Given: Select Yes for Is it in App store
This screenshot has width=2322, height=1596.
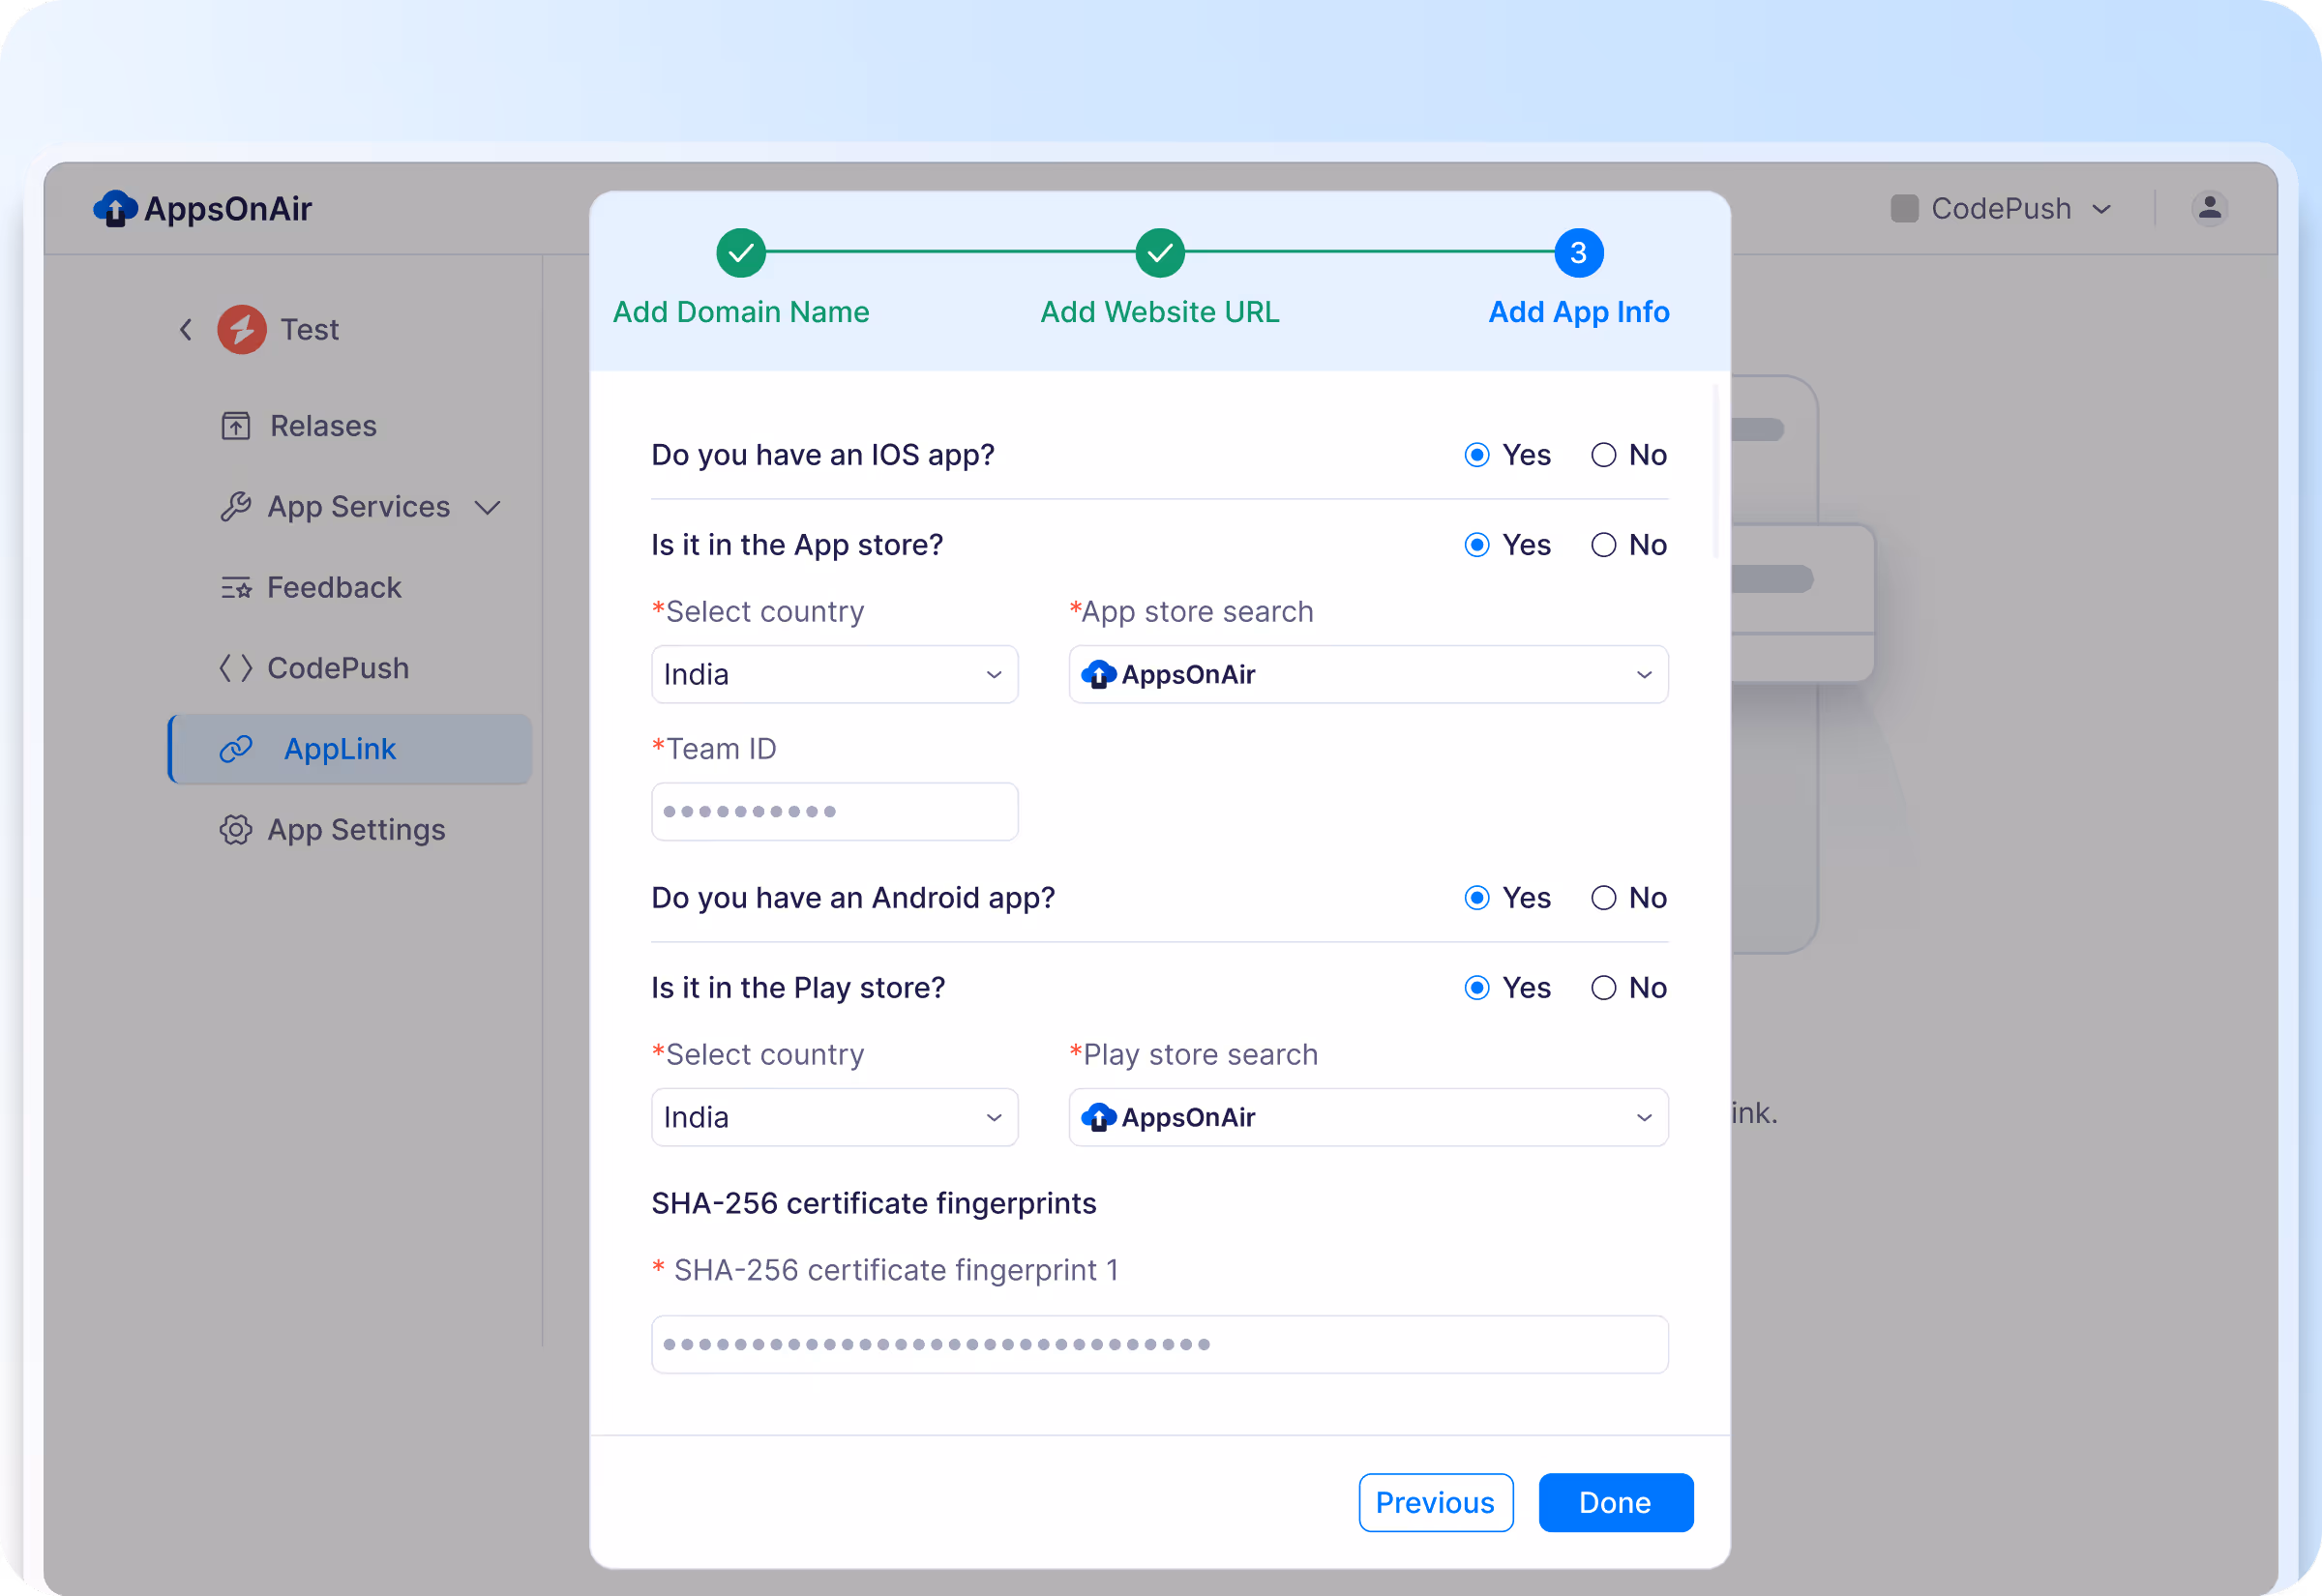Looking at the screenshot, I should pyautogui.click(x=1476, y=545).
